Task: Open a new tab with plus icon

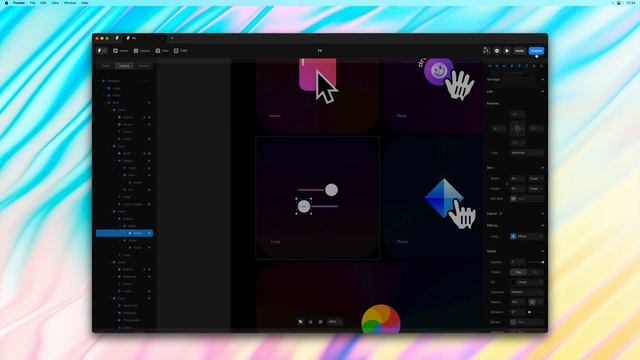Action: (x=172, y=38)
